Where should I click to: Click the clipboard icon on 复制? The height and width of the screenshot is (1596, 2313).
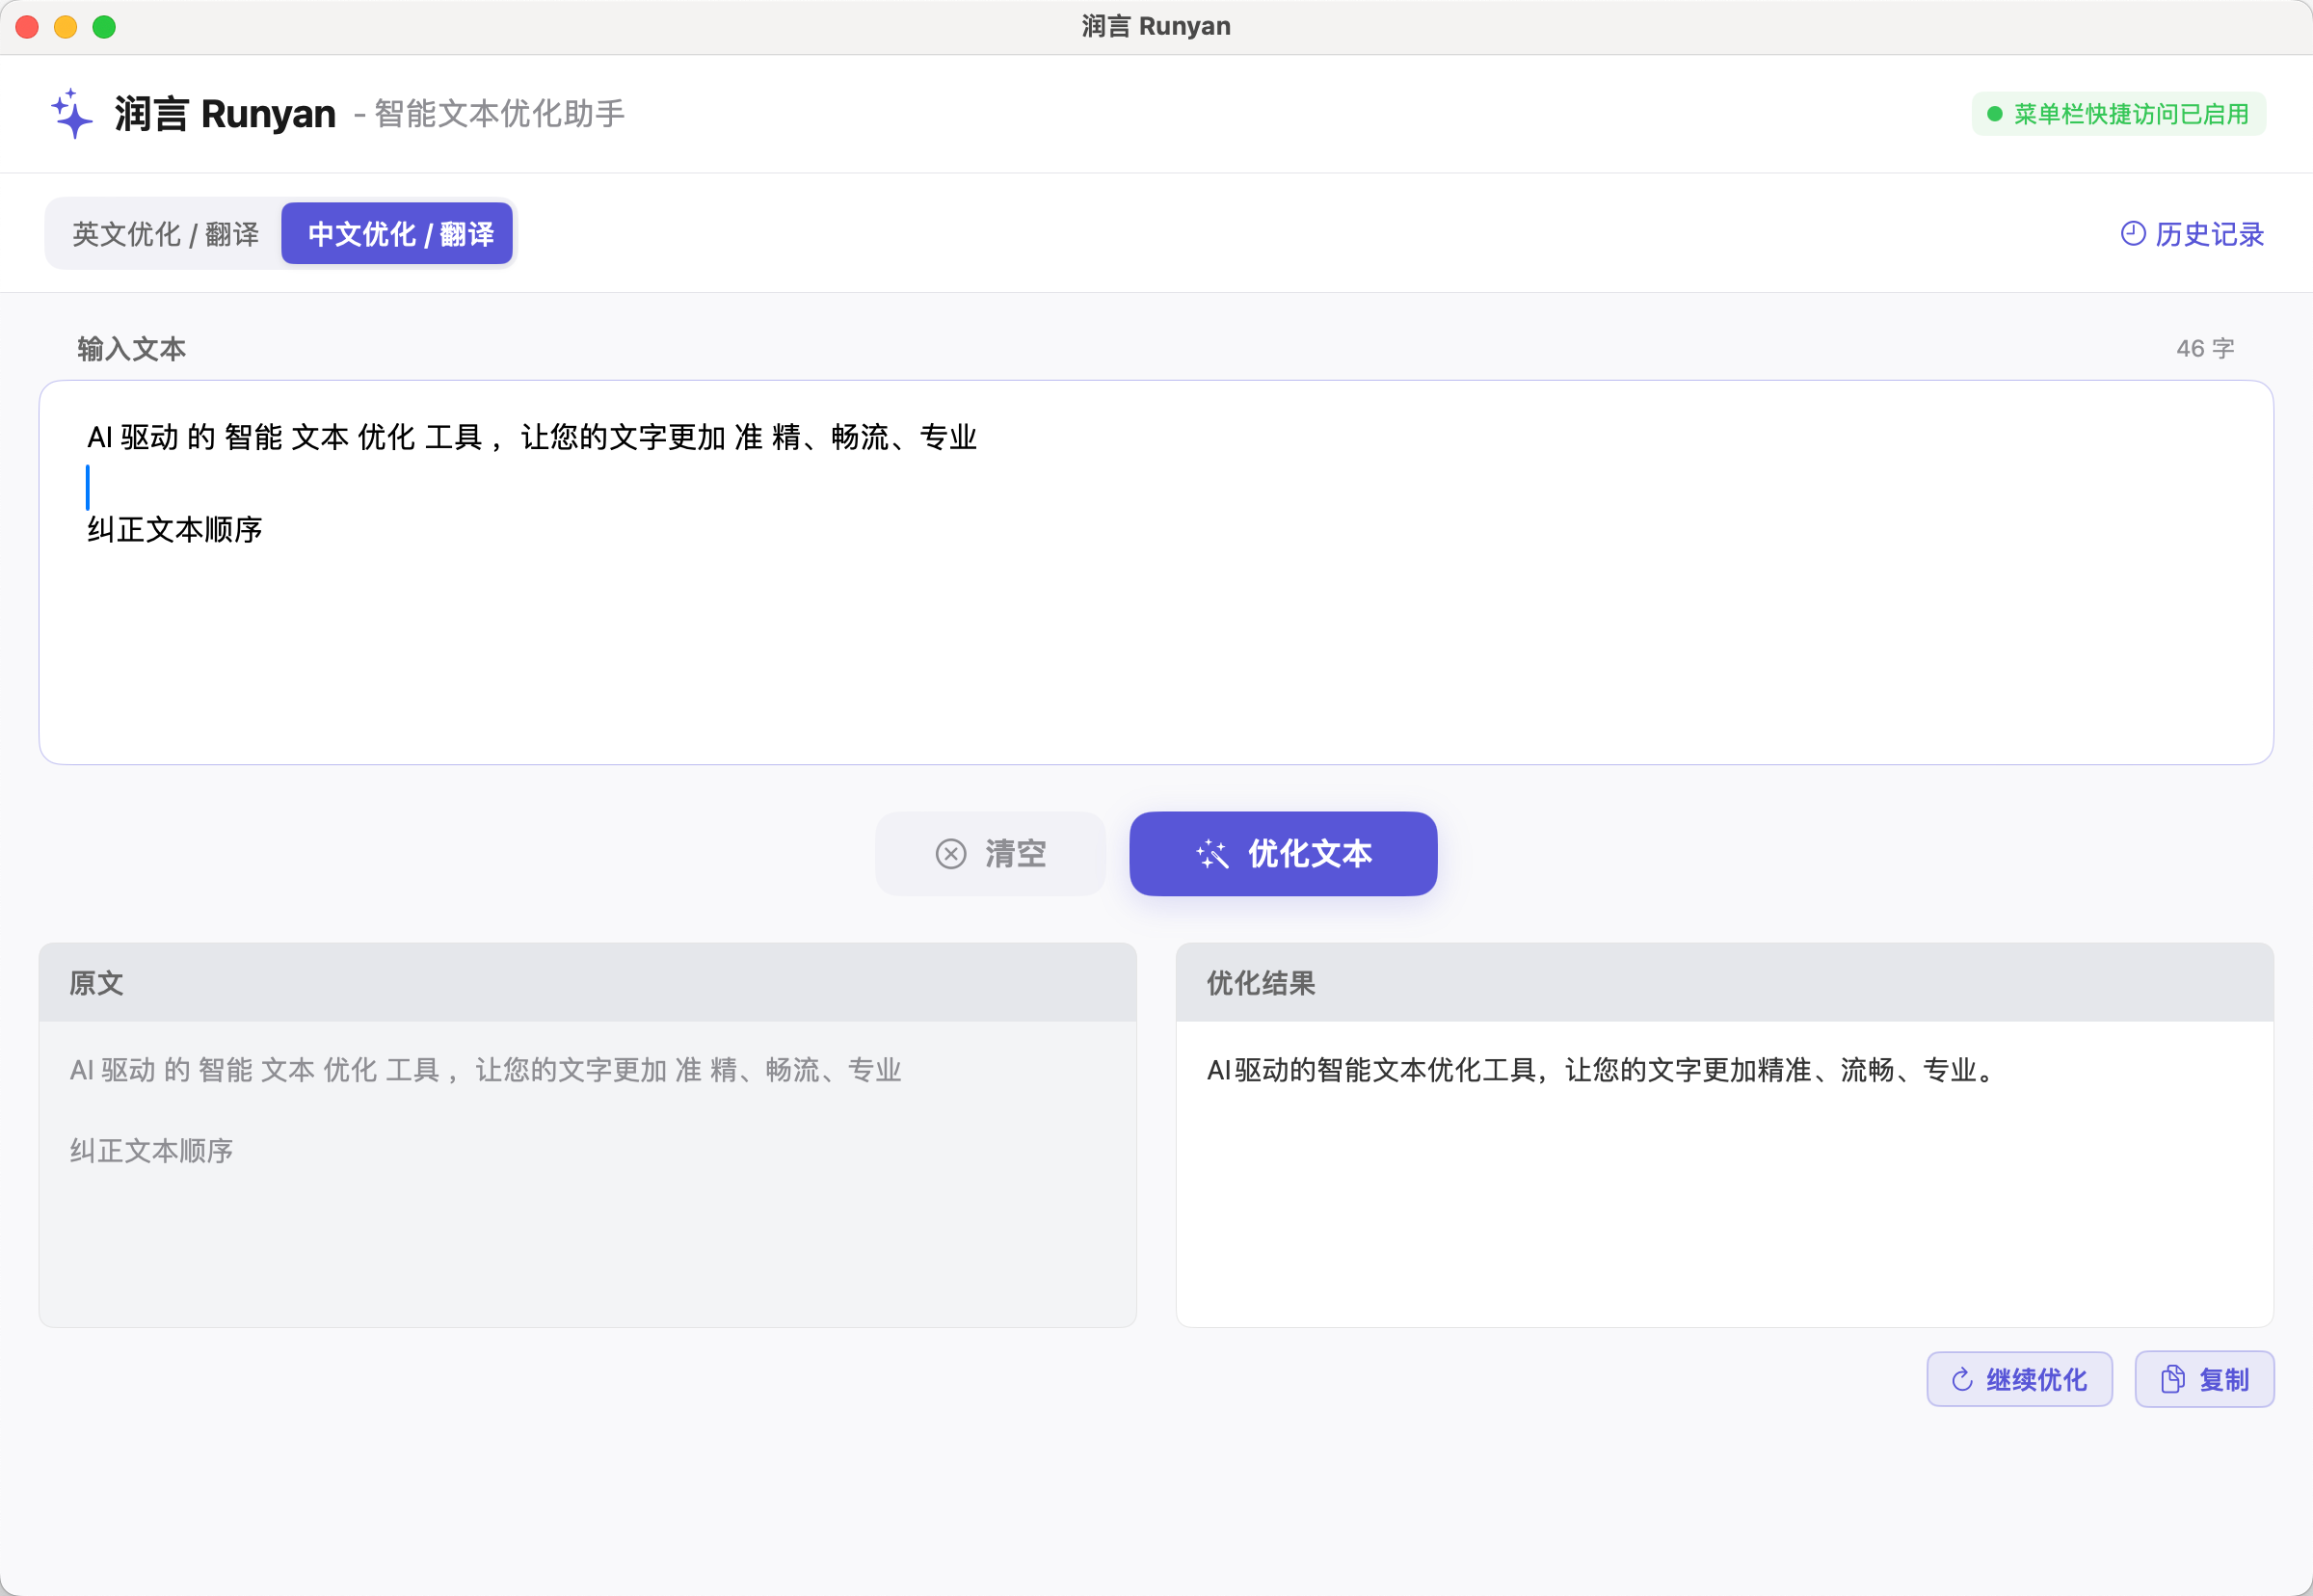pyautogui.click(x=2172, y=1380)
